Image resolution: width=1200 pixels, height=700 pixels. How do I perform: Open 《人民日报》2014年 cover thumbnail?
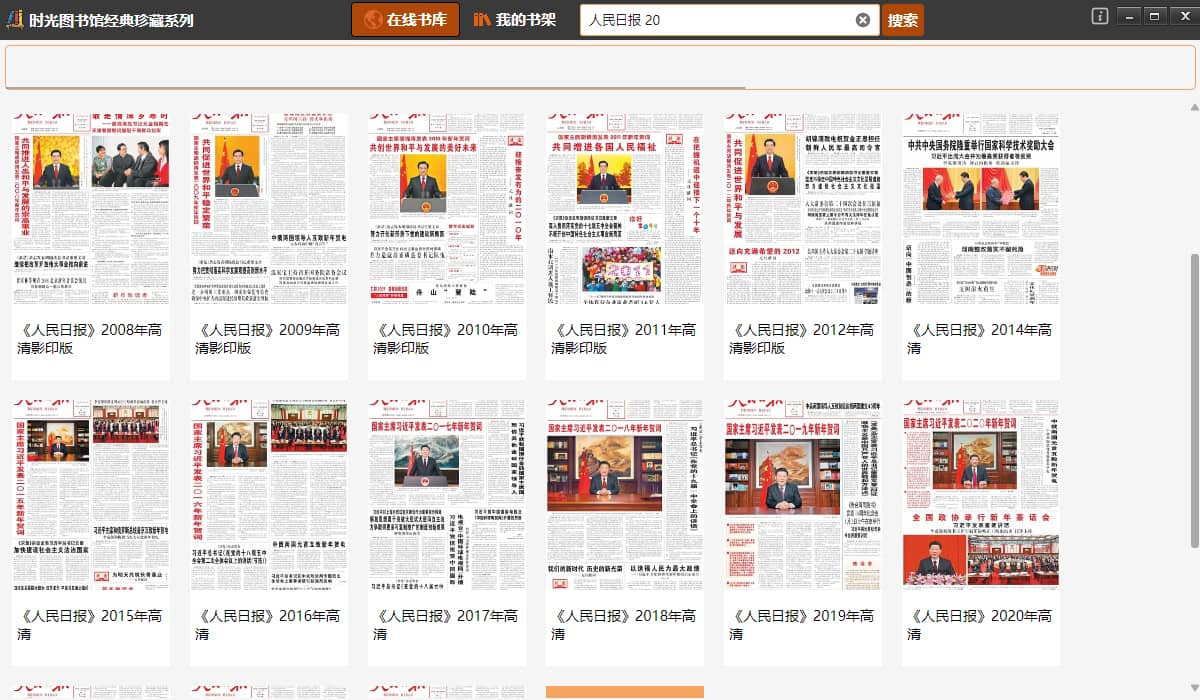(x=981, y=208)
